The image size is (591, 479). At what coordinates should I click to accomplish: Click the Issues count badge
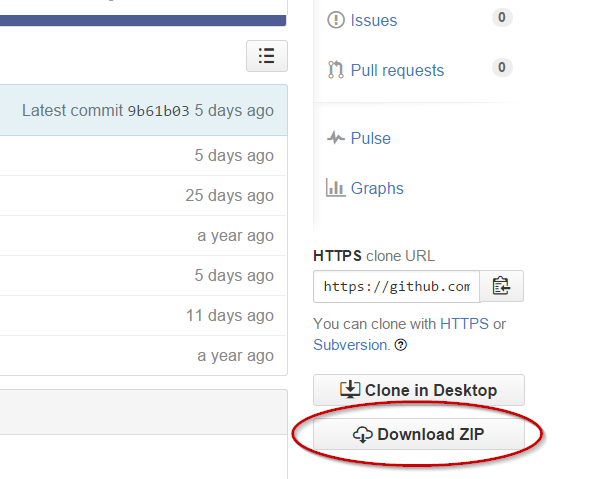coord(502,17)
